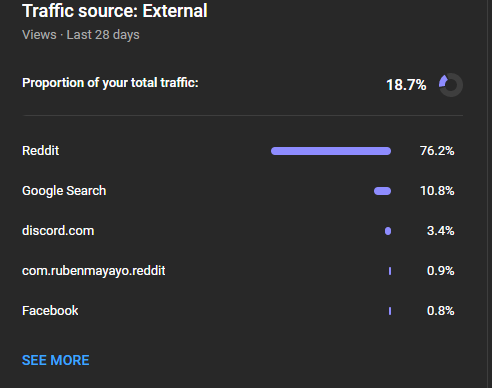
Task: Click the 3.4% discord.com percentage
Action: pos(440,231)
